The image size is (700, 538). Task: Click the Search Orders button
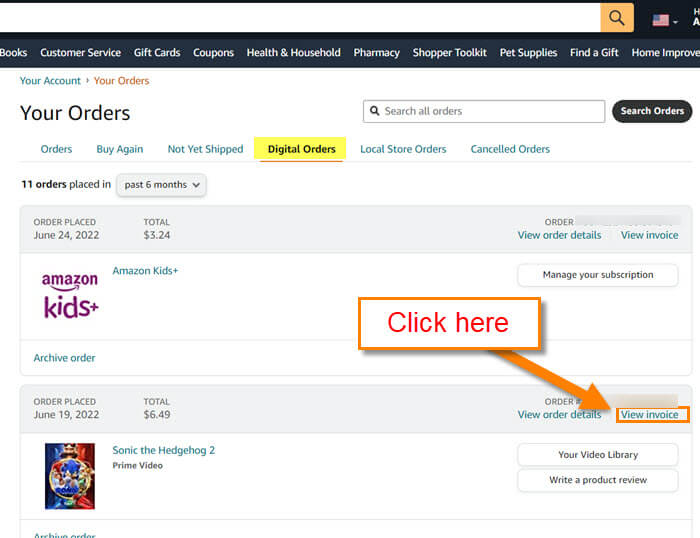(x=652, y=111)
